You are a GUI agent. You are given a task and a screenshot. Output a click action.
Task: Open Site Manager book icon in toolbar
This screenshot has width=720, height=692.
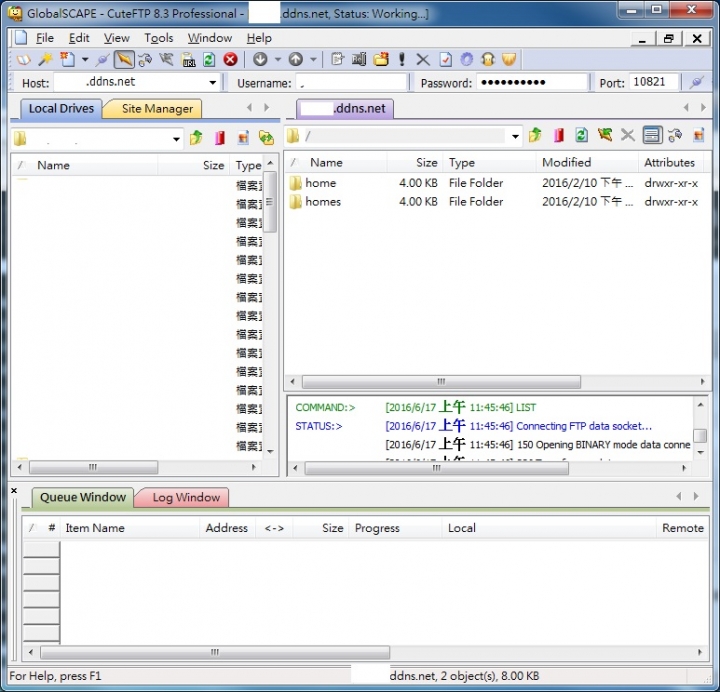tap(23, 60)
